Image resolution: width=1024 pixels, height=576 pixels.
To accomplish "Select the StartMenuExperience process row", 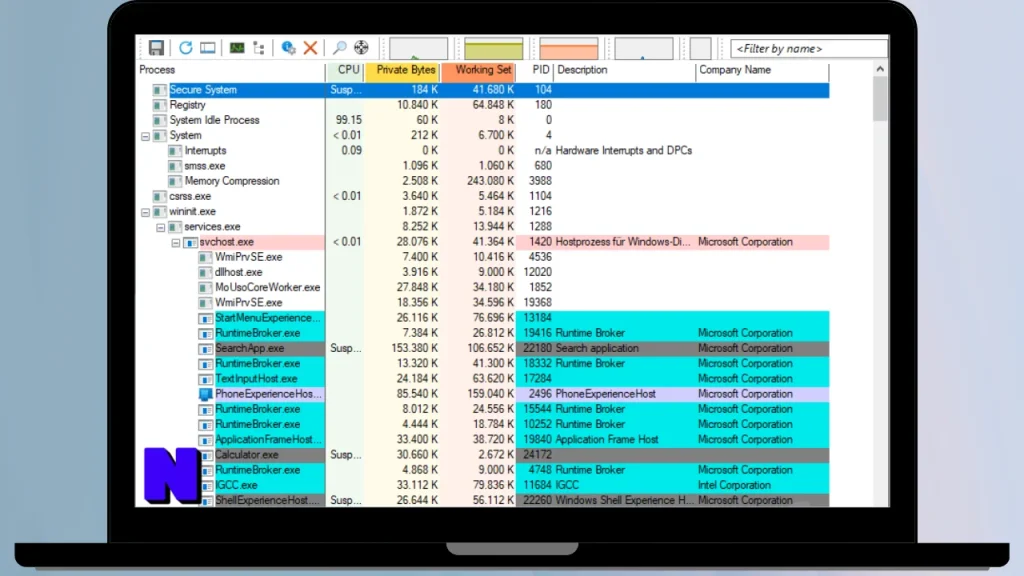I will (x=483, y=318).
